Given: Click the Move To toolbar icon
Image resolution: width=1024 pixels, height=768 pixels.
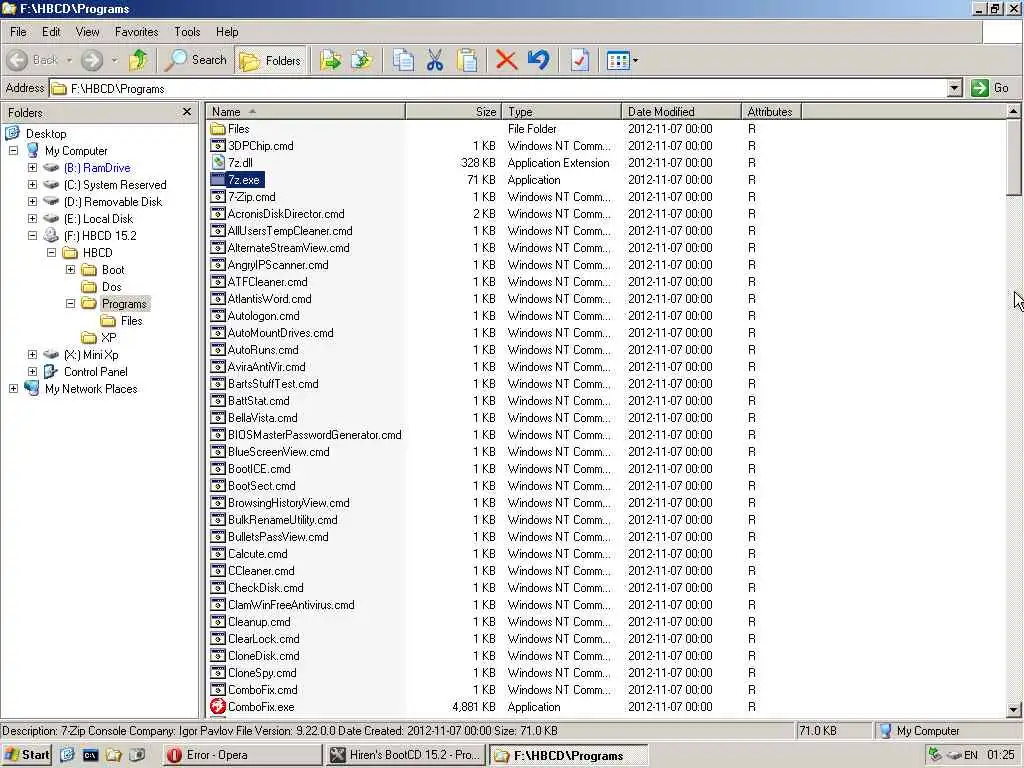Looking at the screenshot, I should [330, 60].
